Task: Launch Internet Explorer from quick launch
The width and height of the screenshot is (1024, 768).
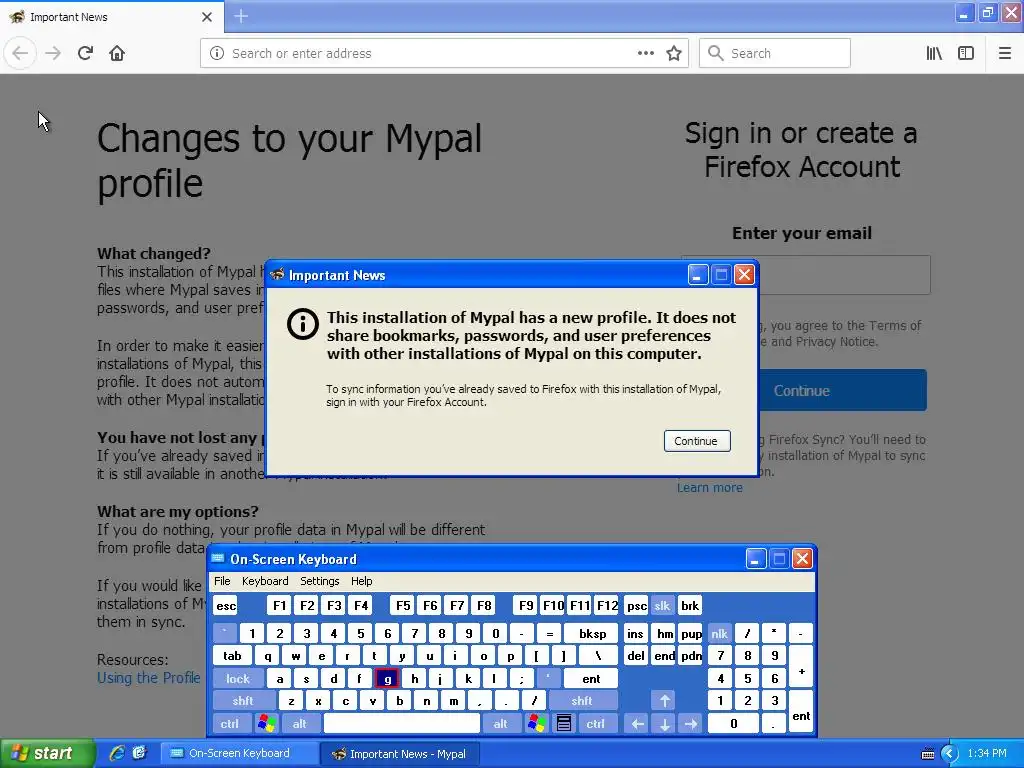Action: [117, 753]
